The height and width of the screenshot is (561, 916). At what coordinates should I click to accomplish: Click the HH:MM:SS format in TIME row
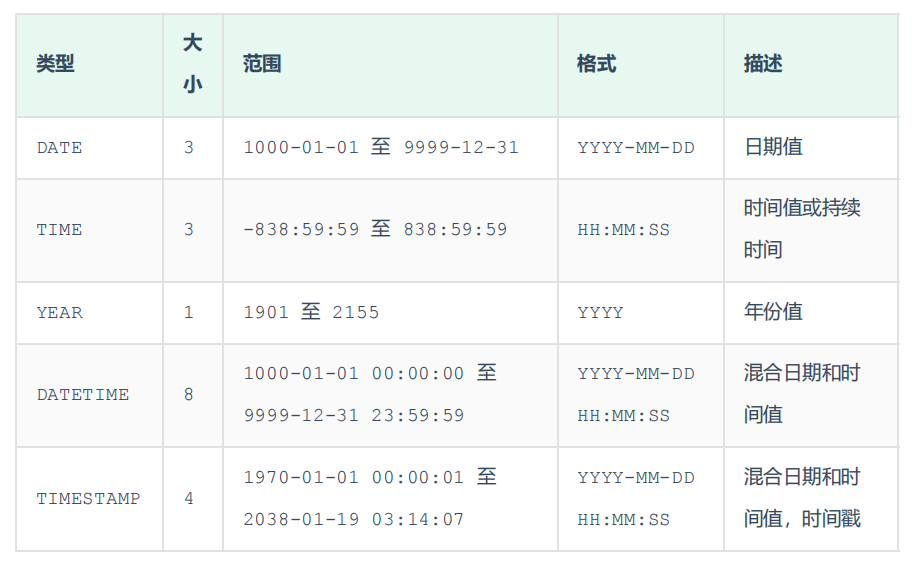[624, 230]
